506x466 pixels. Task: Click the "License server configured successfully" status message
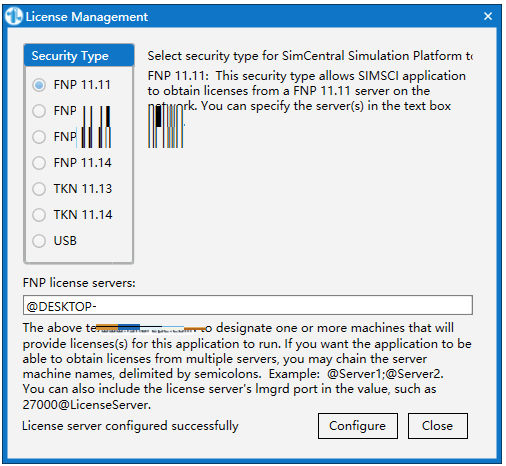pyautogui.click(x=130, y=426)
